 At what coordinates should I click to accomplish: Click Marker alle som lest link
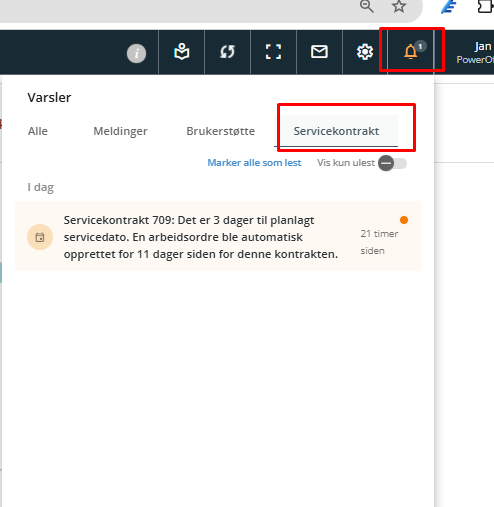(254, 163)
